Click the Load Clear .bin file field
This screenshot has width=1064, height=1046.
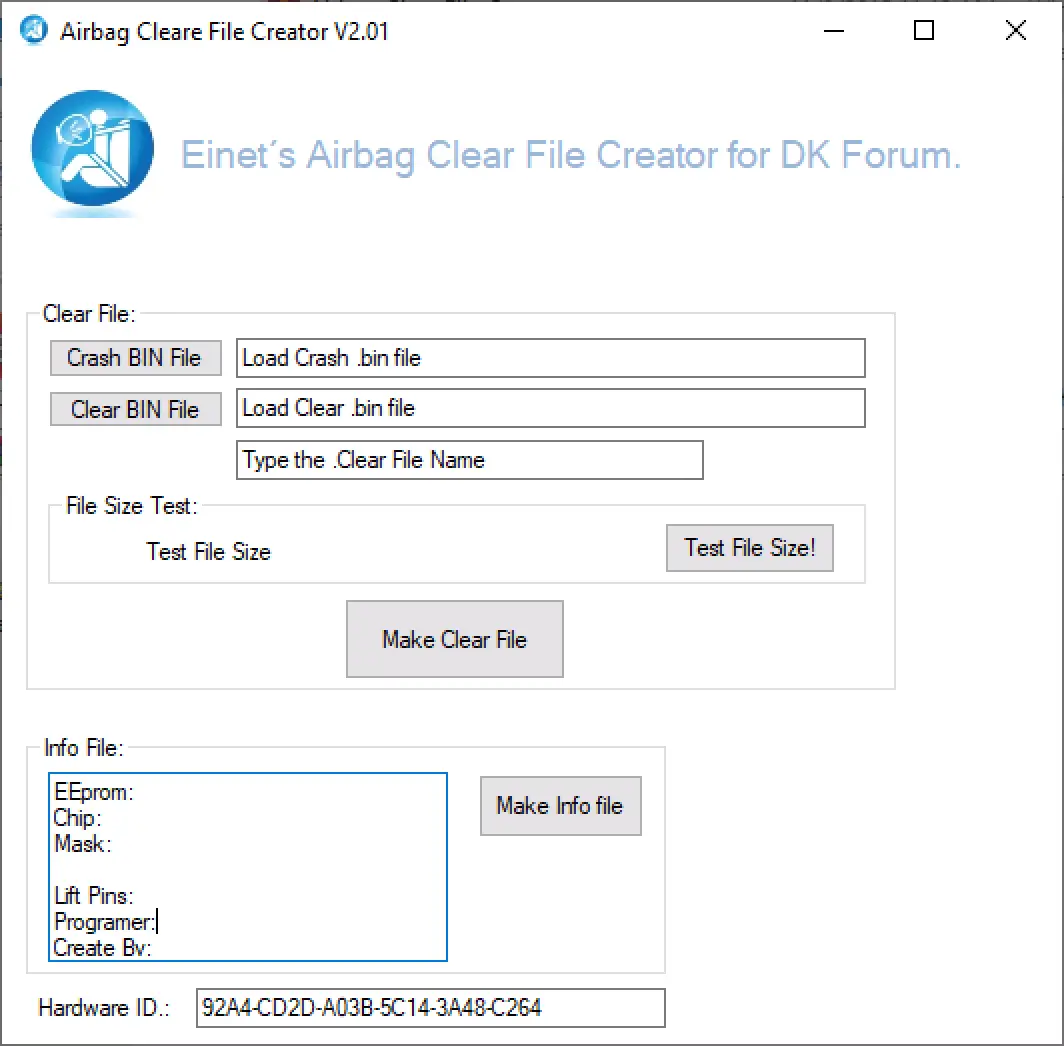[x=550, y=407]
